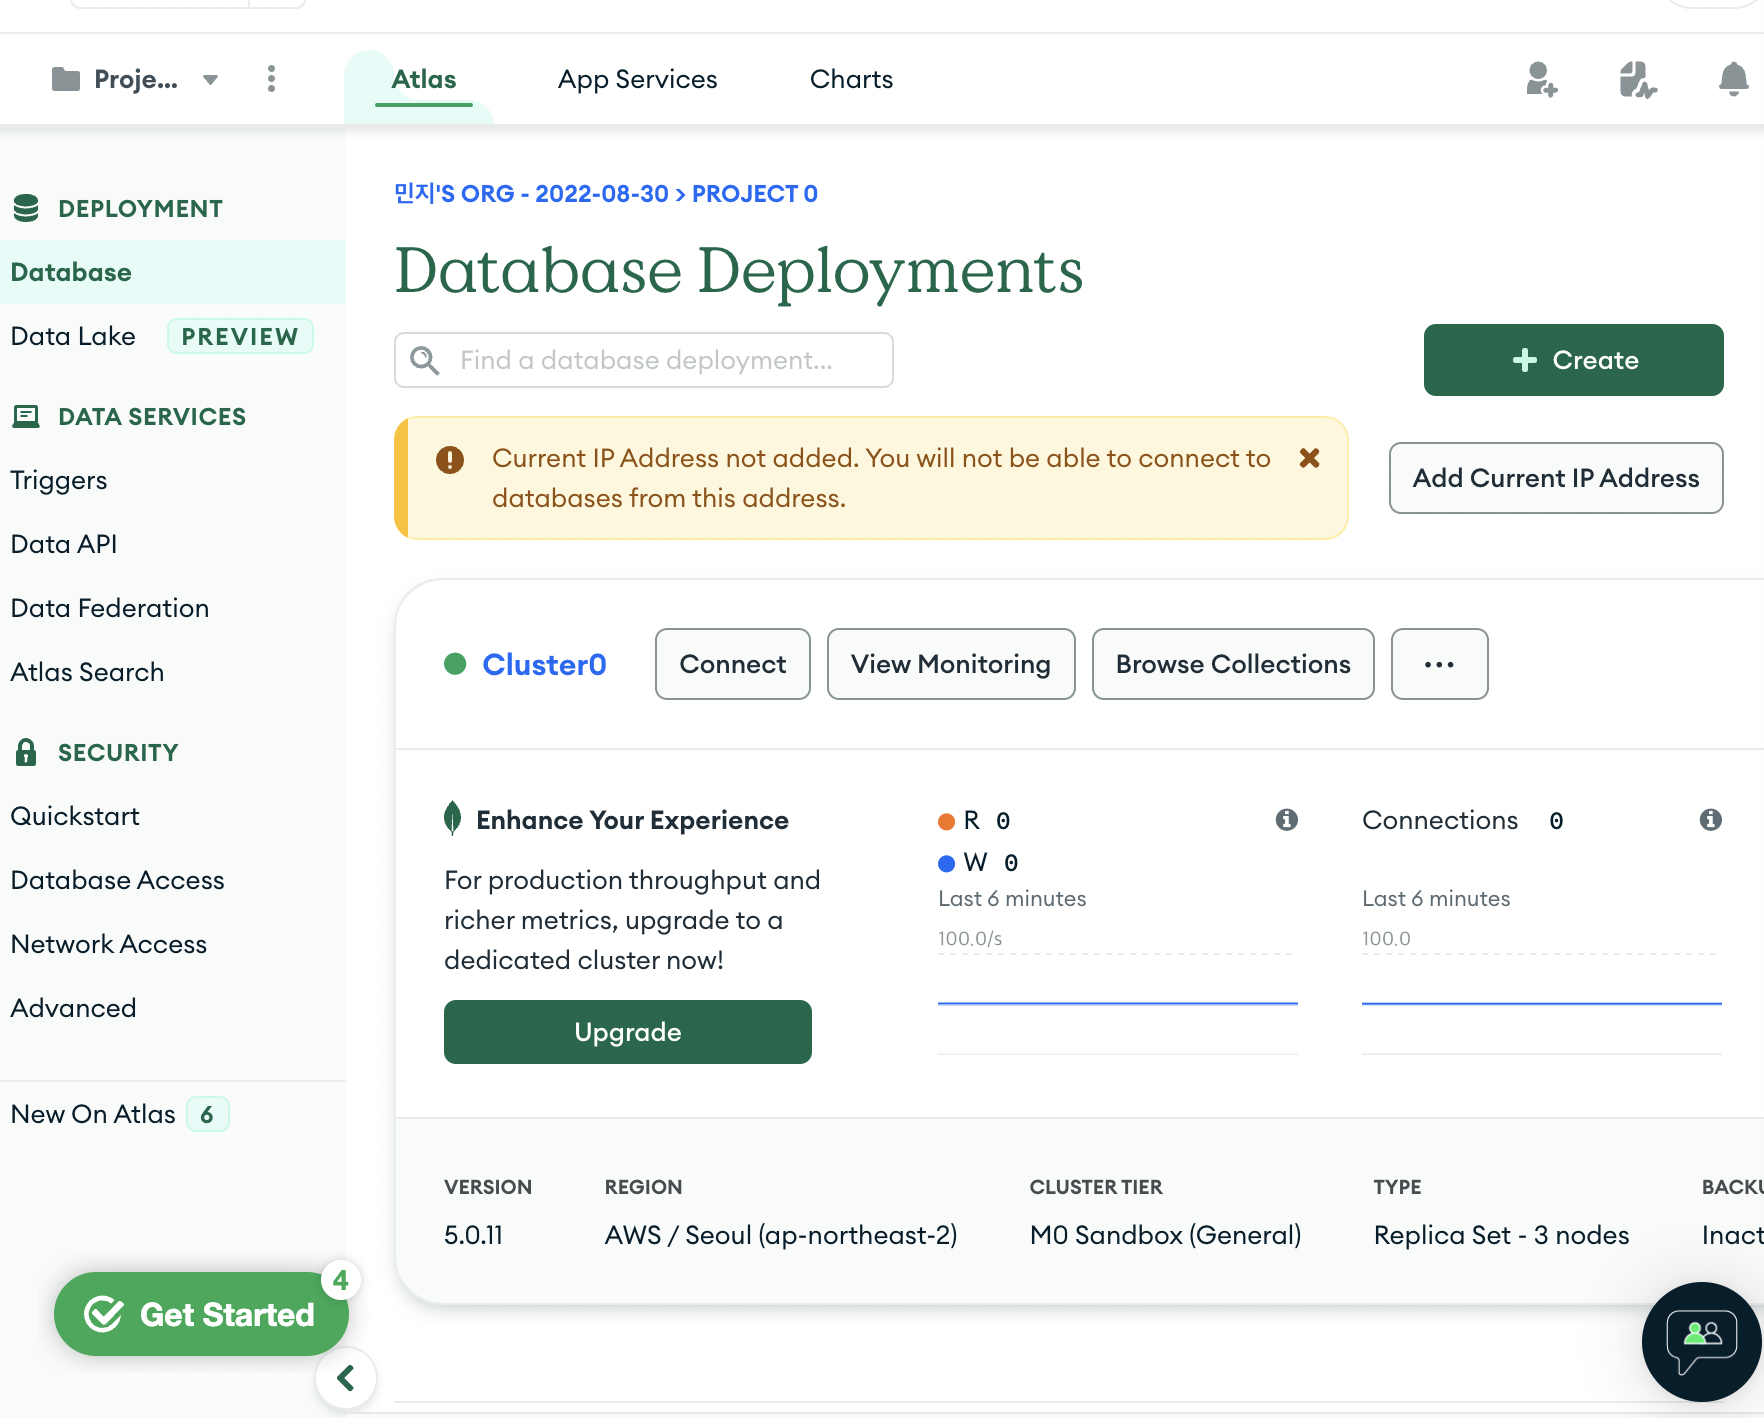This screenshot has width=1764, height=1418.
Task: Open project options kebab menu
Action: (271, 79)
